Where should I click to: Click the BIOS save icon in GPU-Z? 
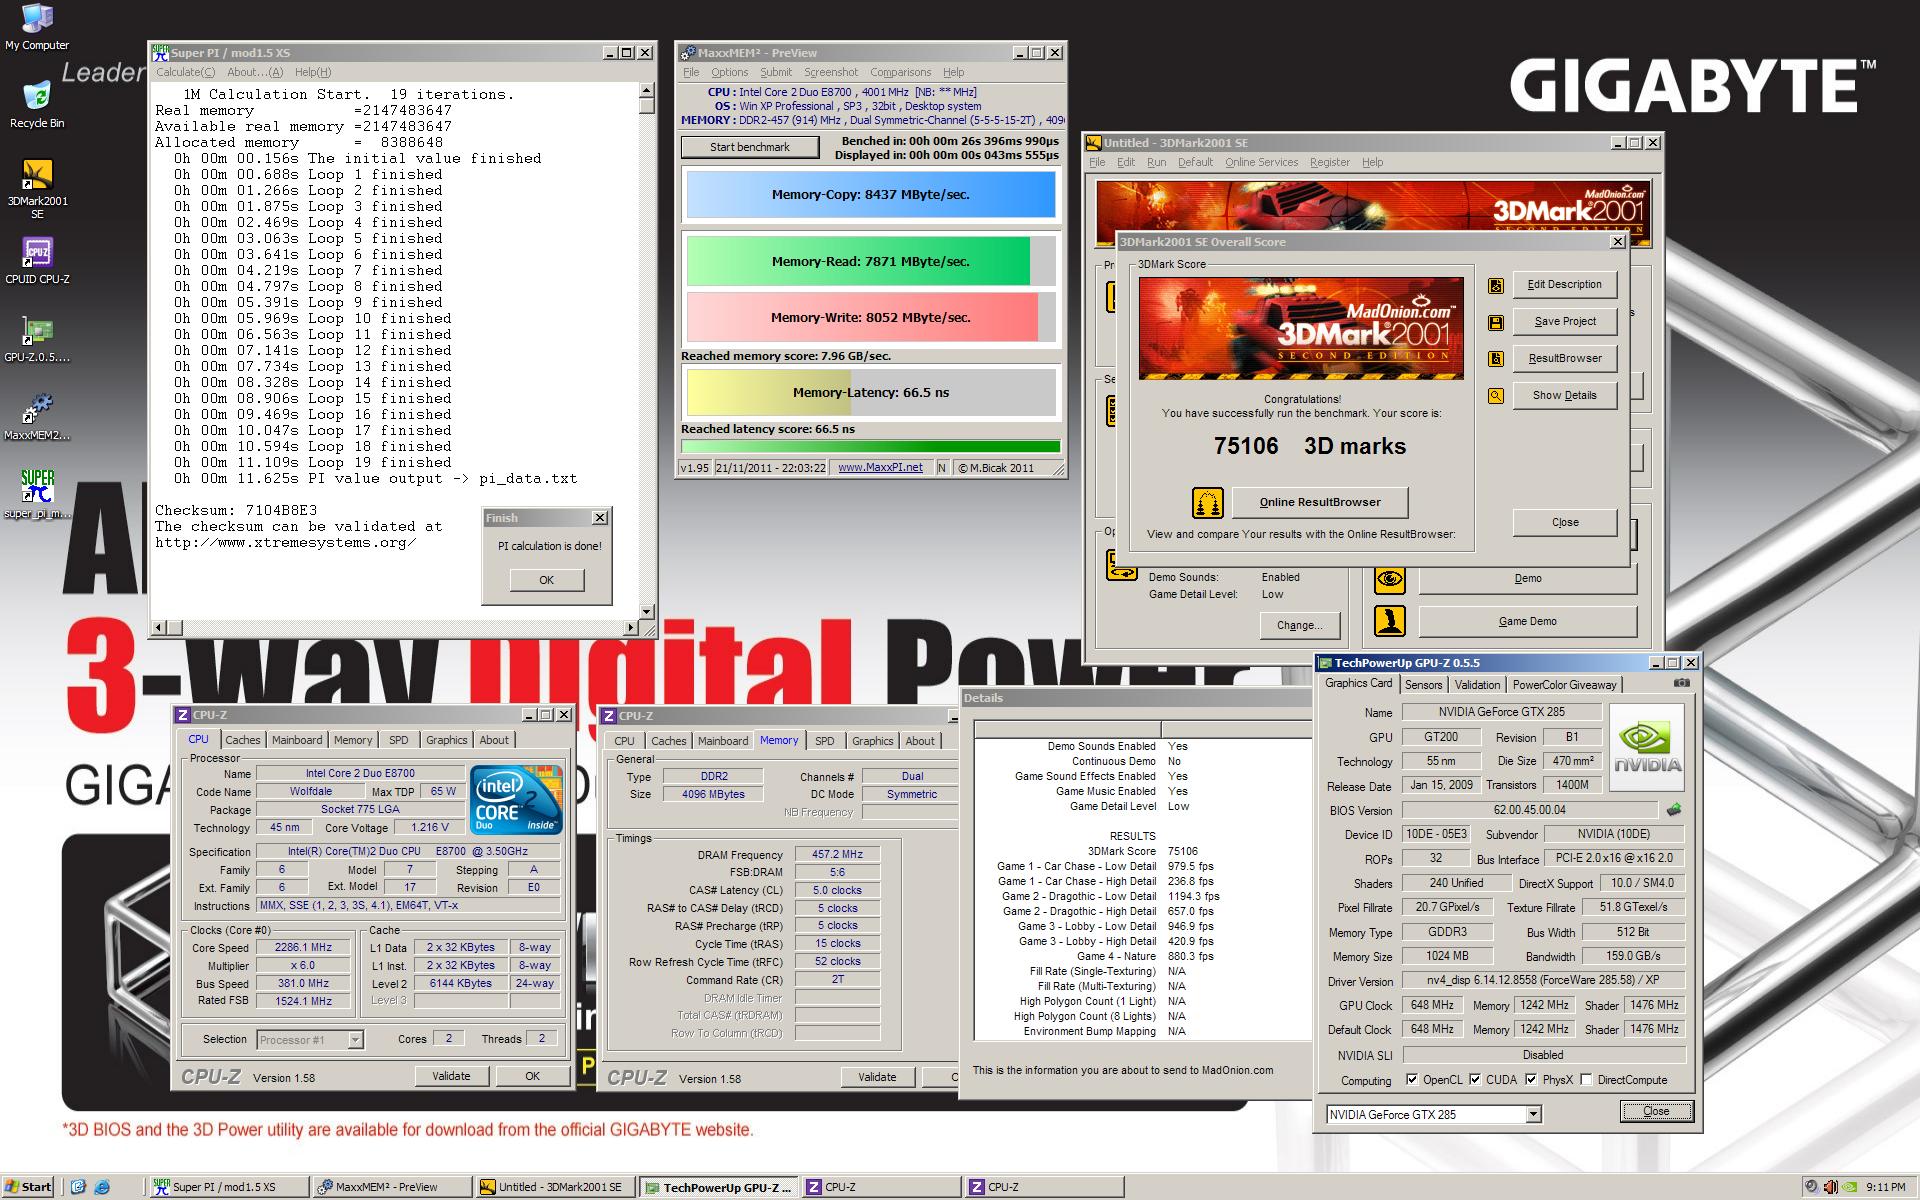tap(1674, 810)
